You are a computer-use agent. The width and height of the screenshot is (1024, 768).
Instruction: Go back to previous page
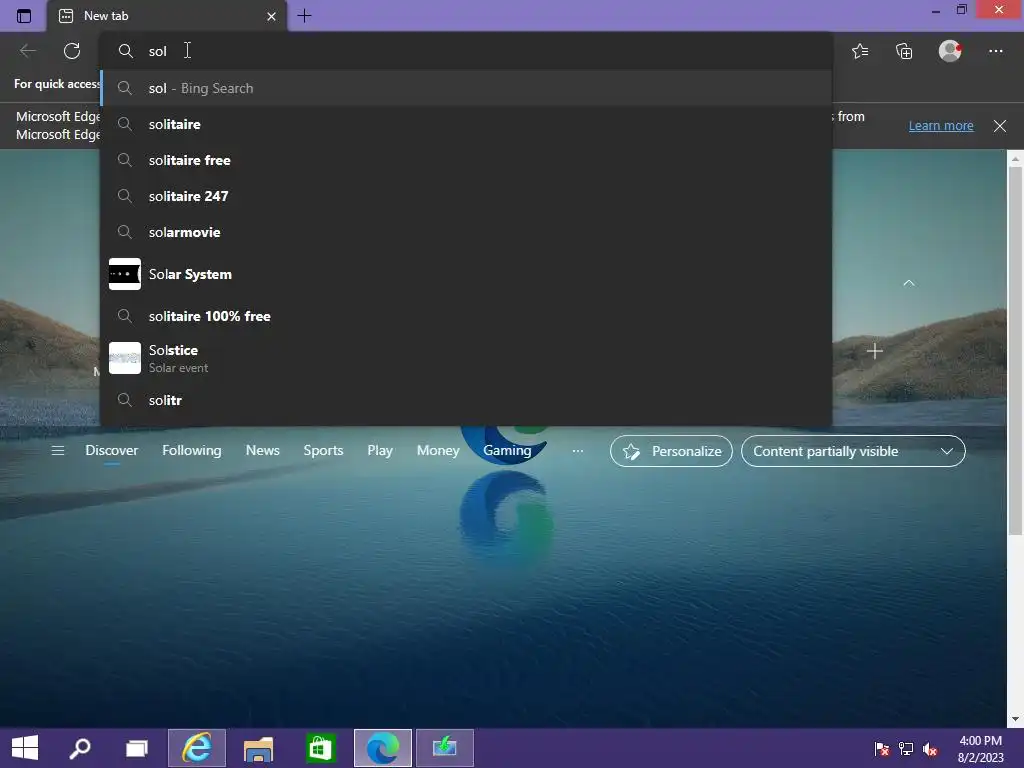coord(28,51)
